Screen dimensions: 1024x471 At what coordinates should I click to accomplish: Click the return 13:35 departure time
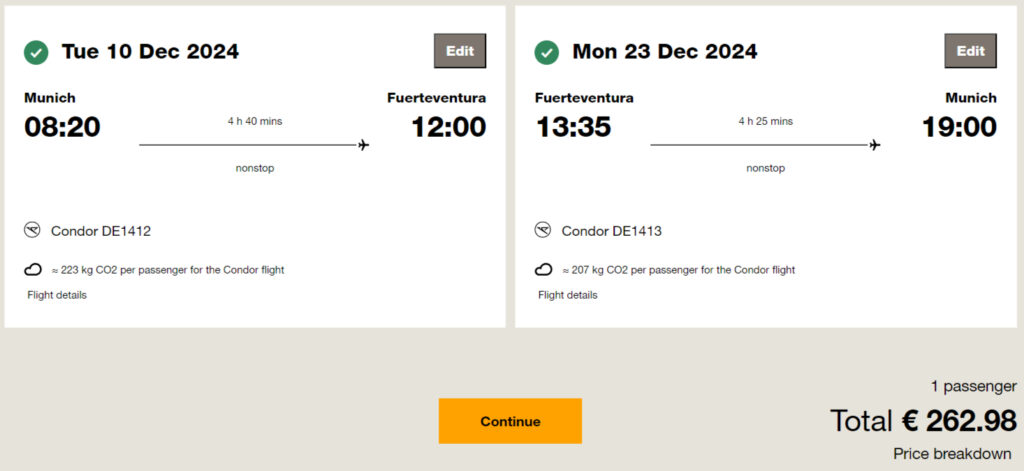coord(573,127)
